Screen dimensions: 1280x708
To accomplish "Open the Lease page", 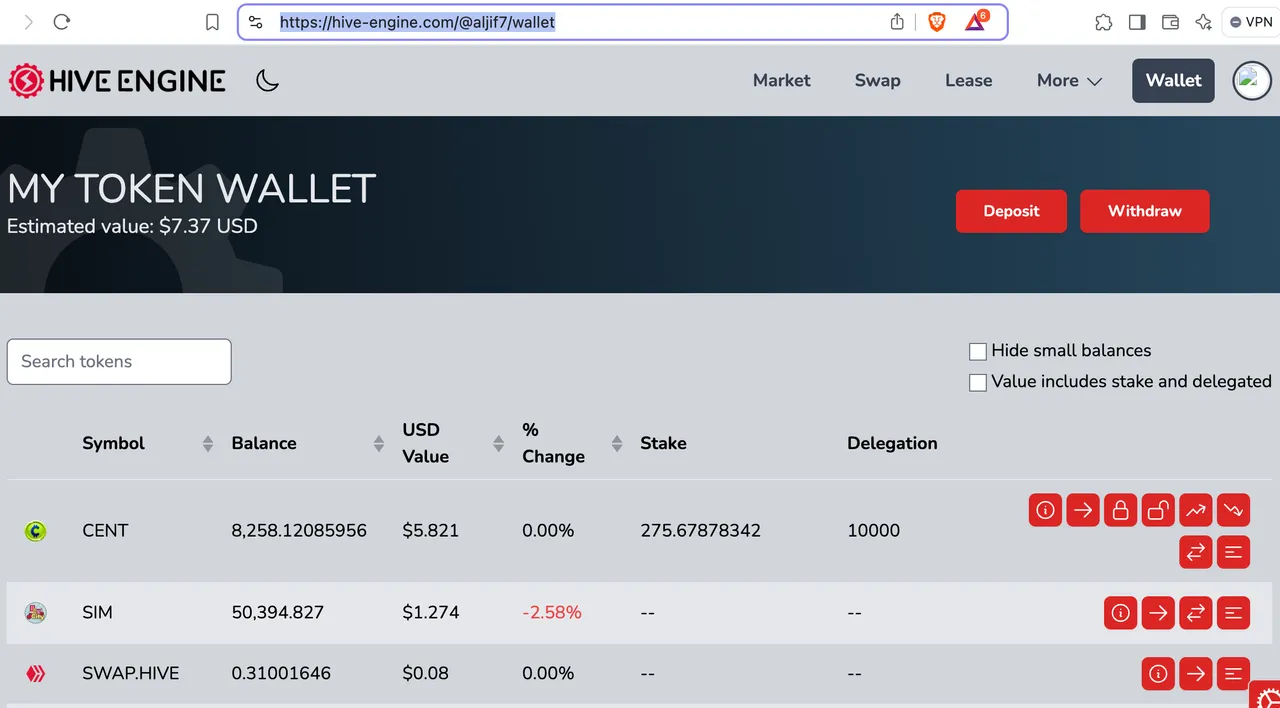I will coord(968,81).
